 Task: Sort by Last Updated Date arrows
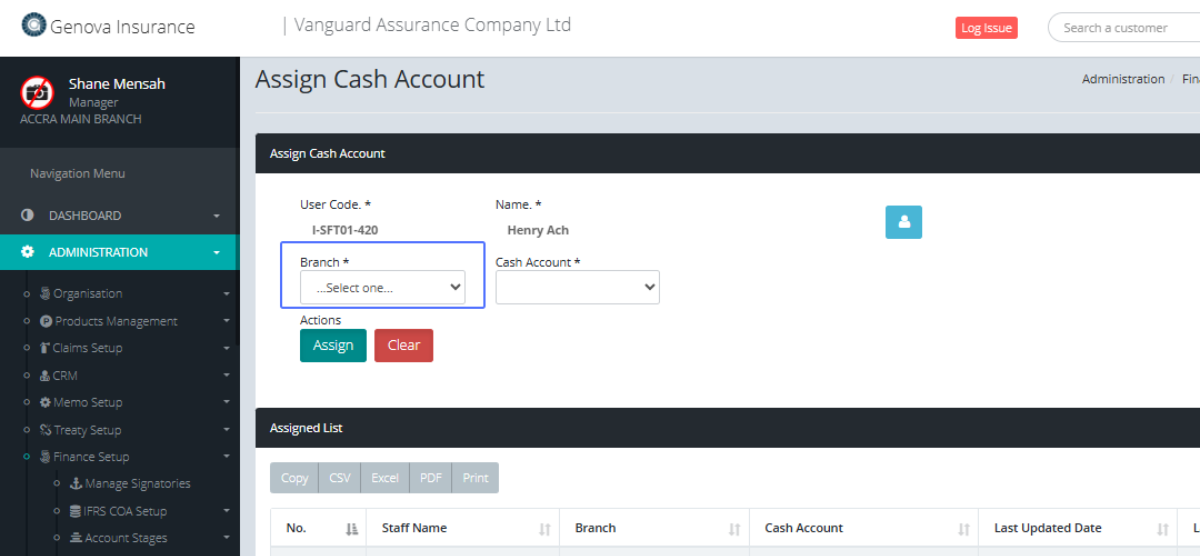pyautogui.click(x=1162, y=529)
